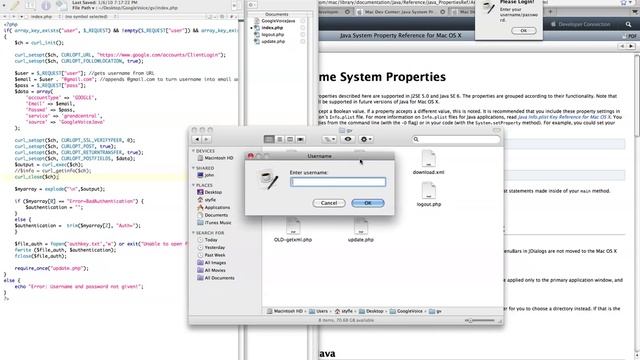Screen dimensions: 640x360
Task: Click the search magnifier on developer page
Action: pyautogui.click(x=628, y=24)
